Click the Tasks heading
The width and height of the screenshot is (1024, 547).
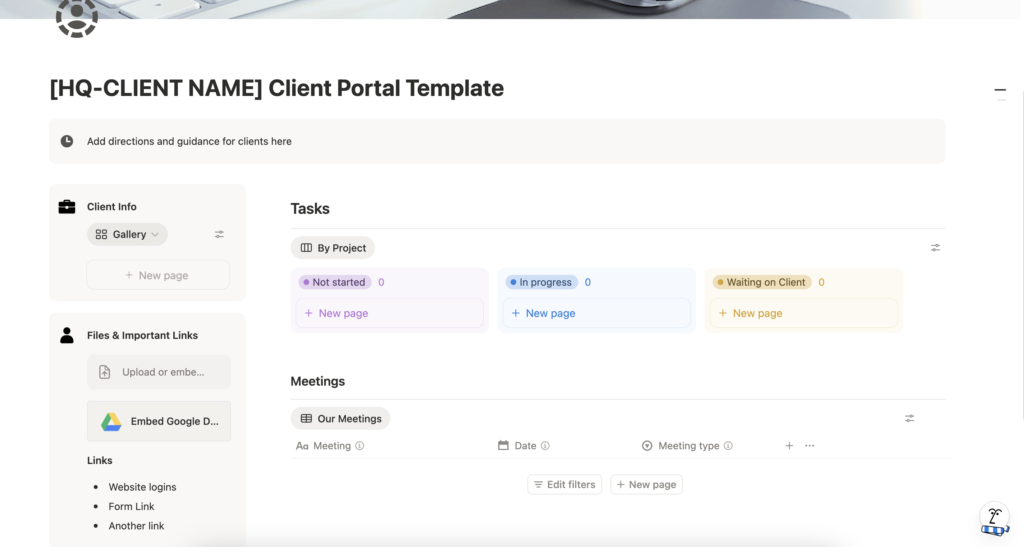pos(310,209)
